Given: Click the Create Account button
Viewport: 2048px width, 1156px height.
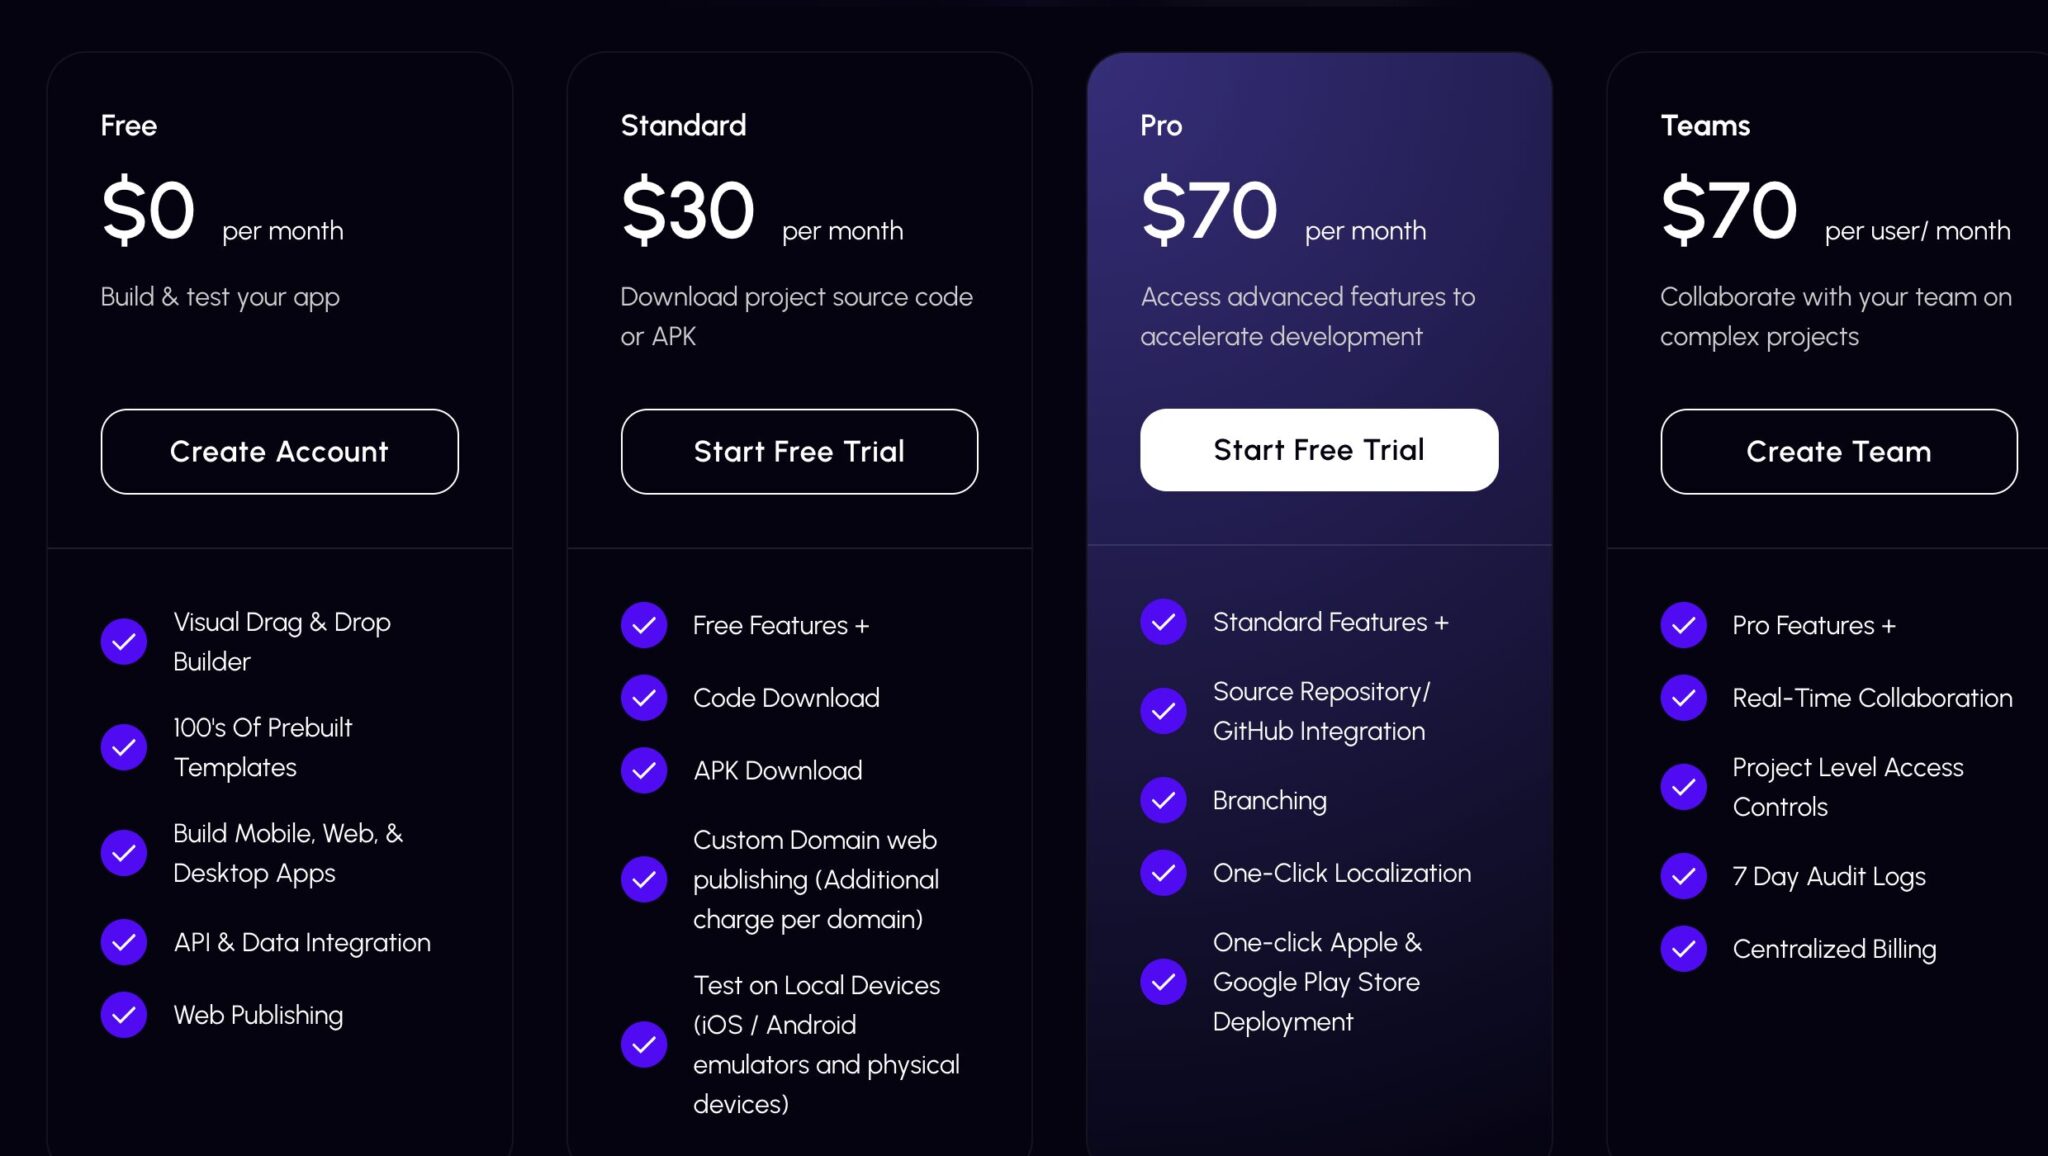Looking at the screenshot, I should pos(279,451).
